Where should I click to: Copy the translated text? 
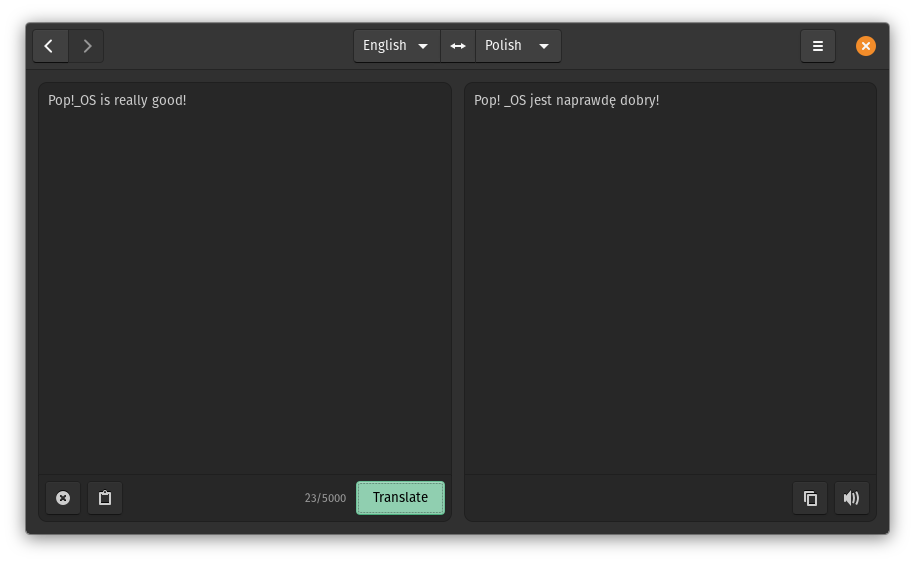point(810,498)
